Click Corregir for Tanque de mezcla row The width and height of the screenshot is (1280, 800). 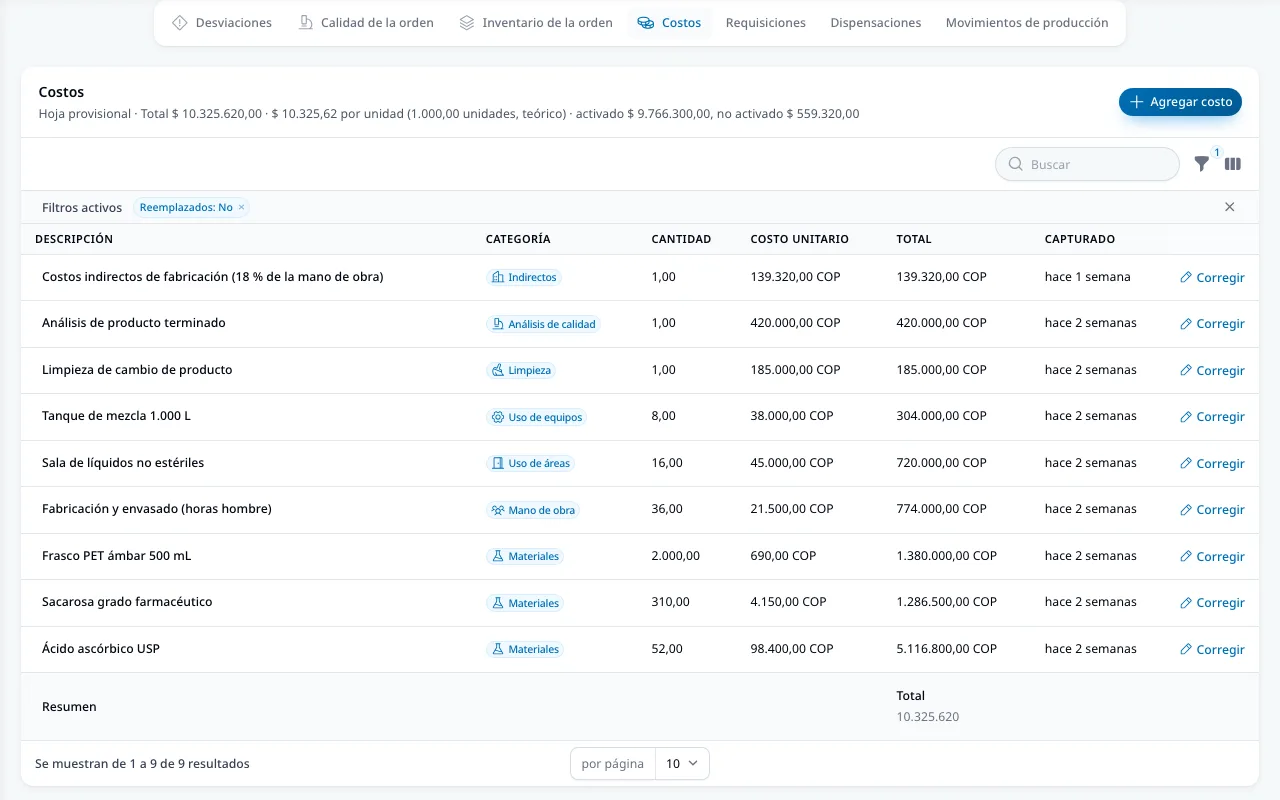tap(1212, 417)
